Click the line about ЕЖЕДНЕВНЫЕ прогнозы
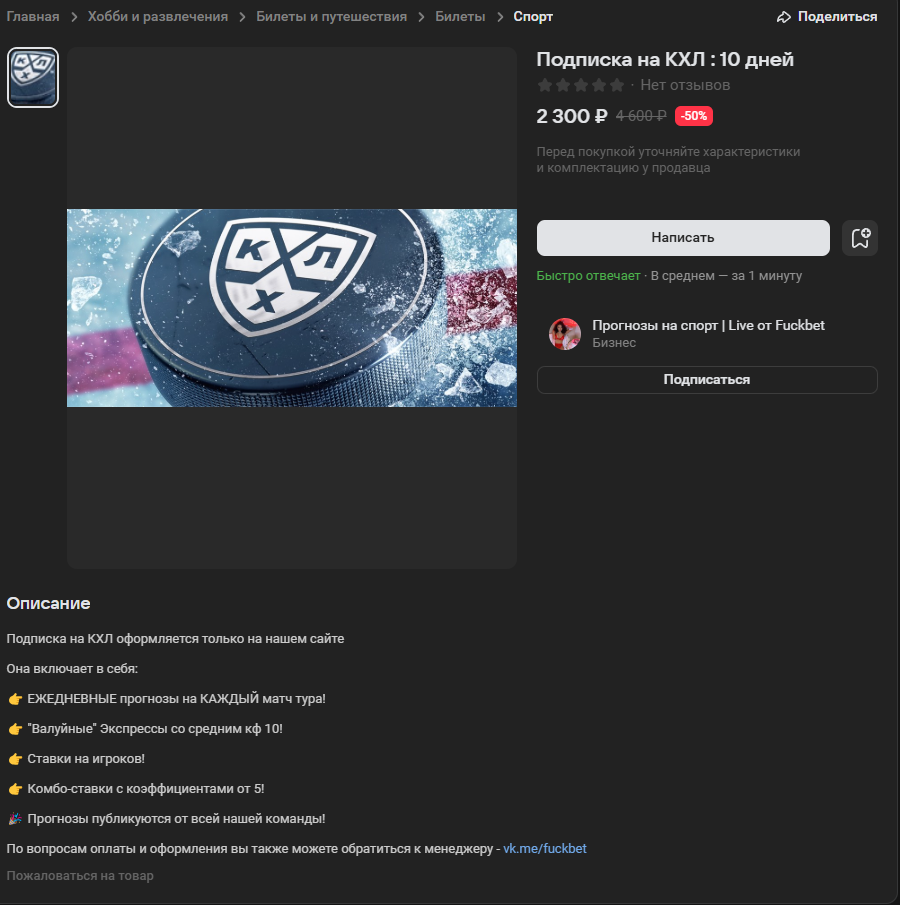 166,699
